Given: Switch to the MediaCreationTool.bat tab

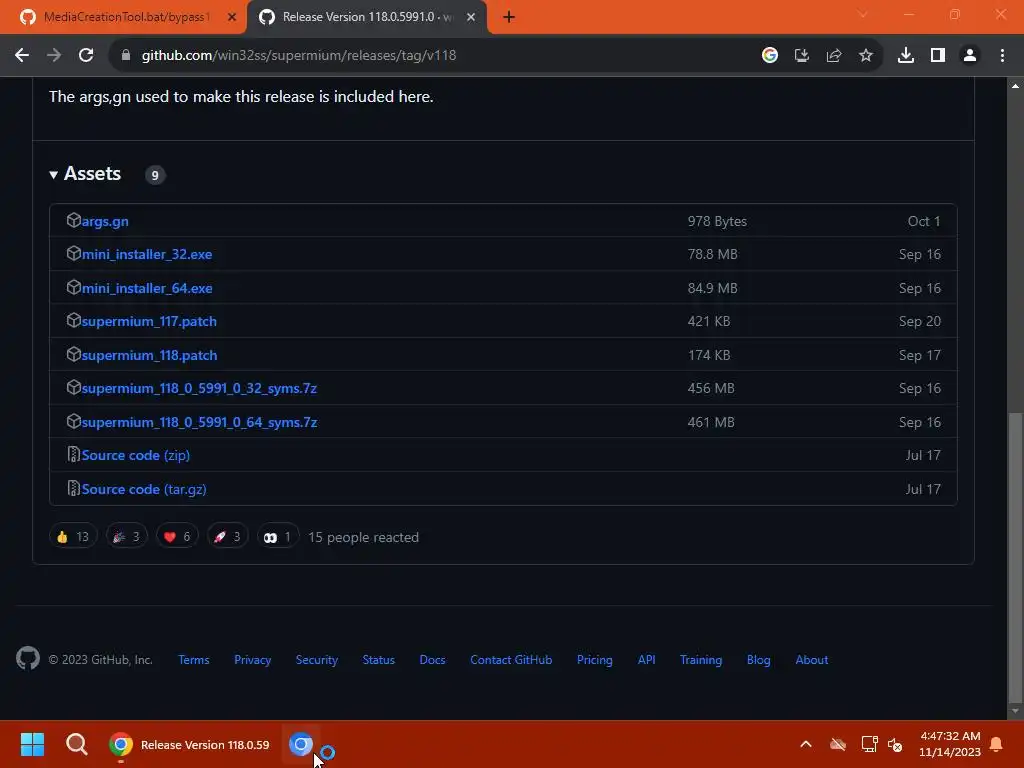Looking at the screenshot, I should click(x=124, y=17).
